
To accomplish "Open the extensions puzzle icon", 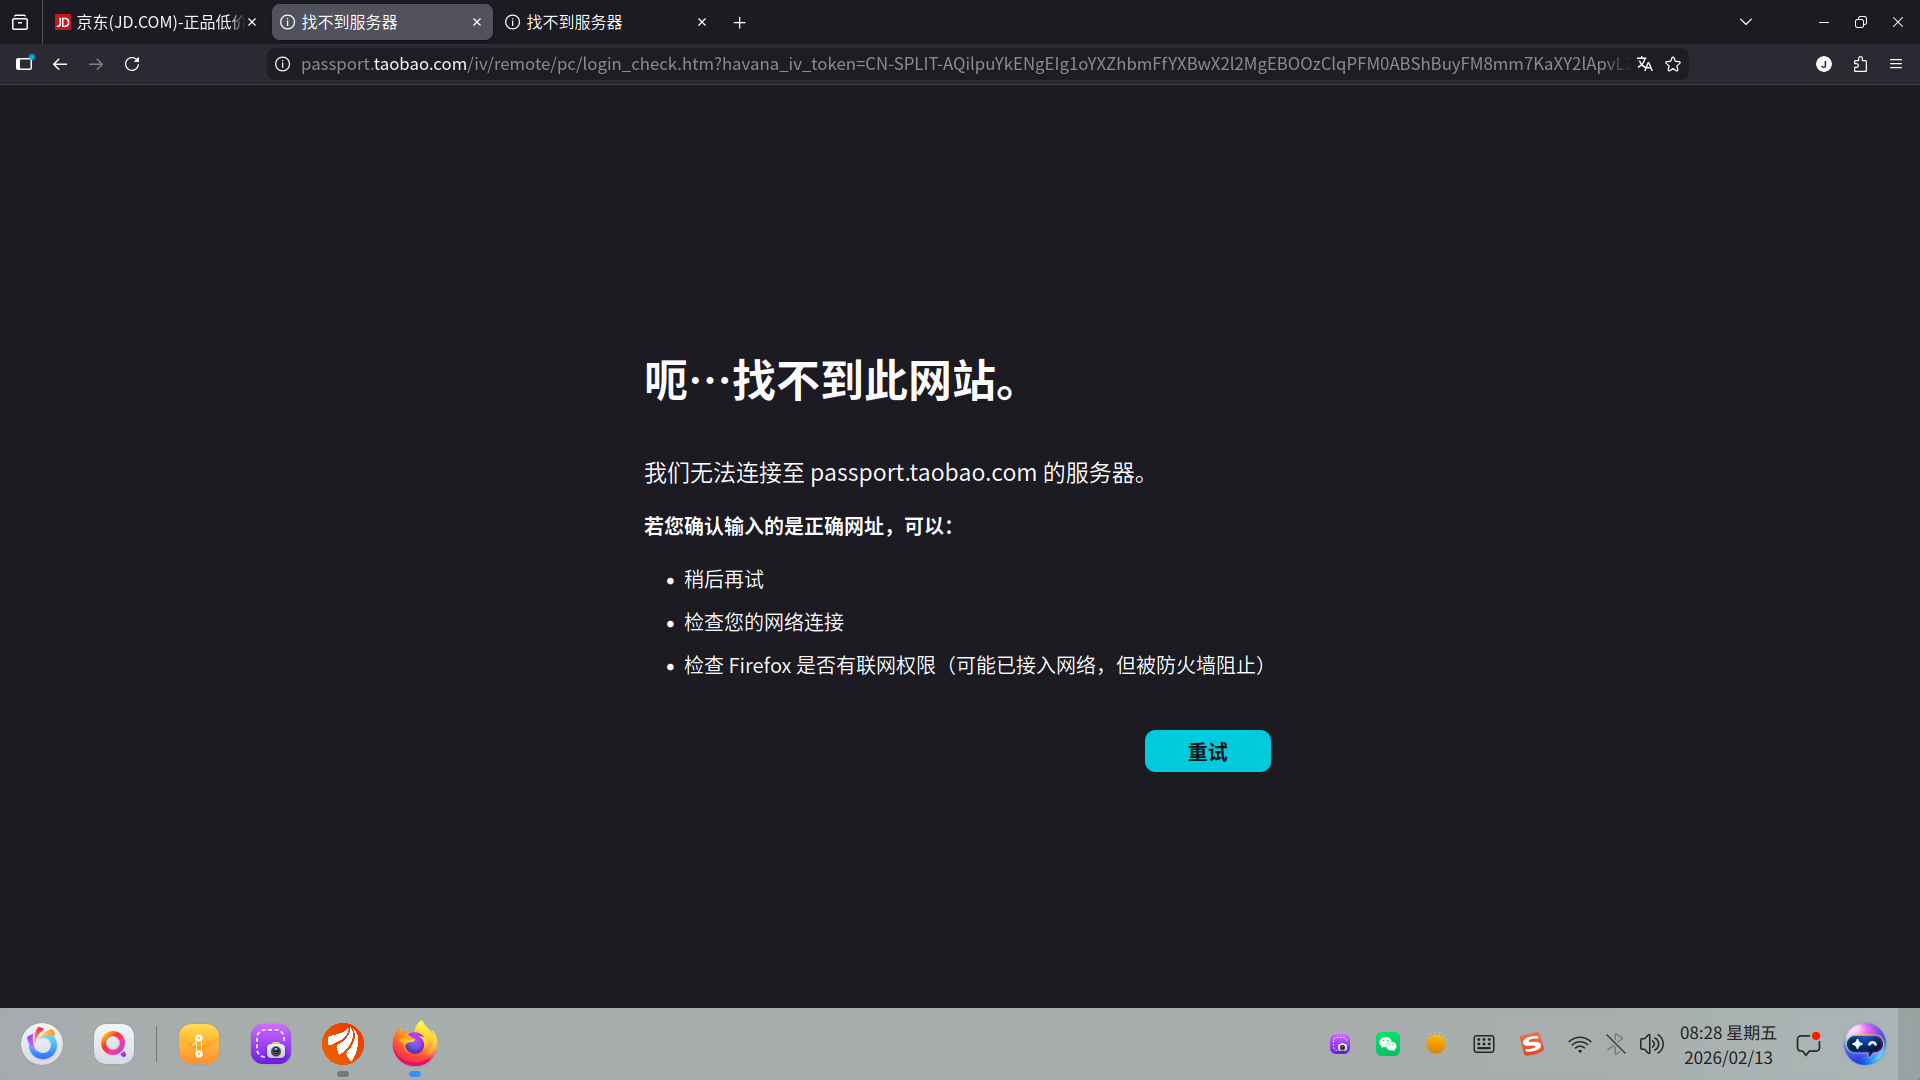I will (x=1860, y=64).
